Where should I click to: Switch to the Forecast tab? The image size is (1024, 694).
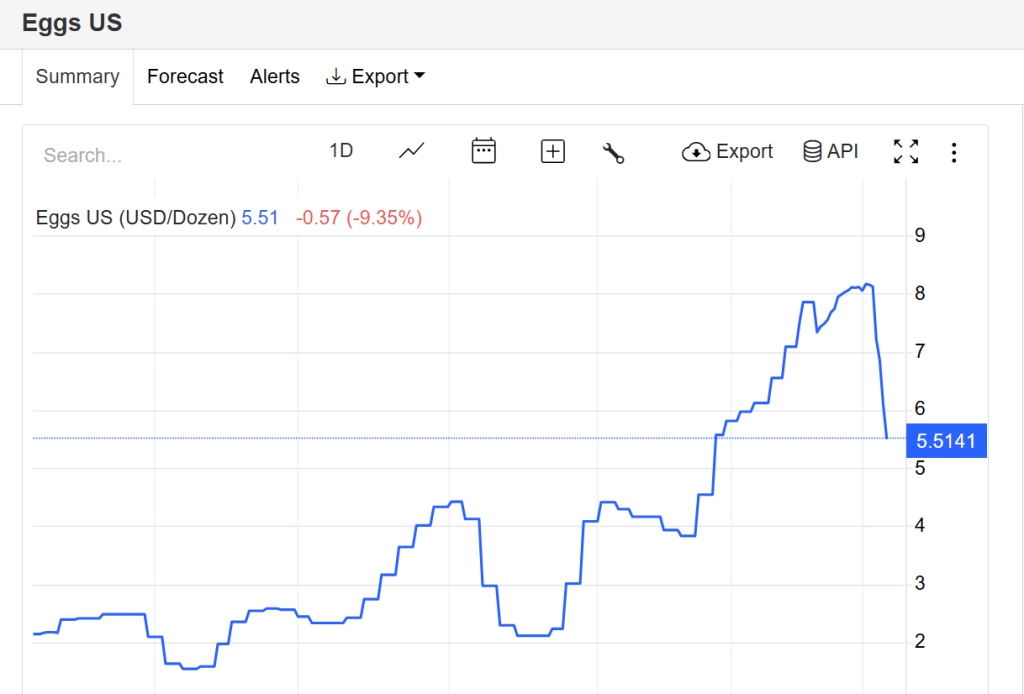point(185,76)
